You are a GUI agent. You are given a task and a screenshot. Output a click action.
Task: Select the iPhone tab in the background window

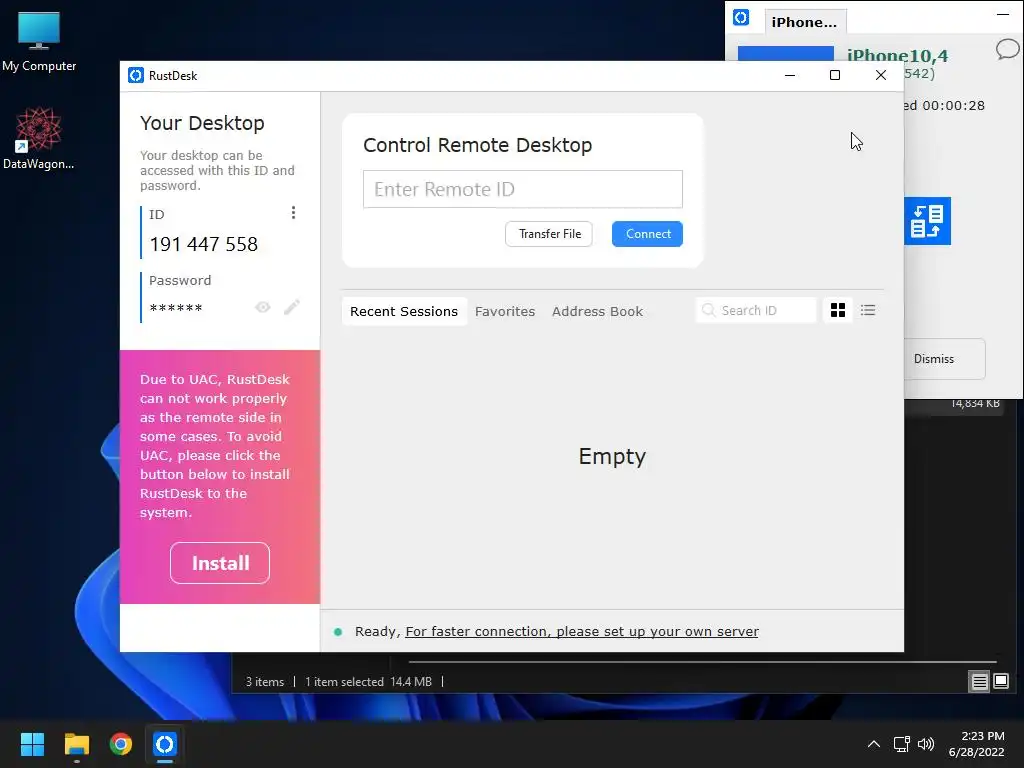click(805, 22)
